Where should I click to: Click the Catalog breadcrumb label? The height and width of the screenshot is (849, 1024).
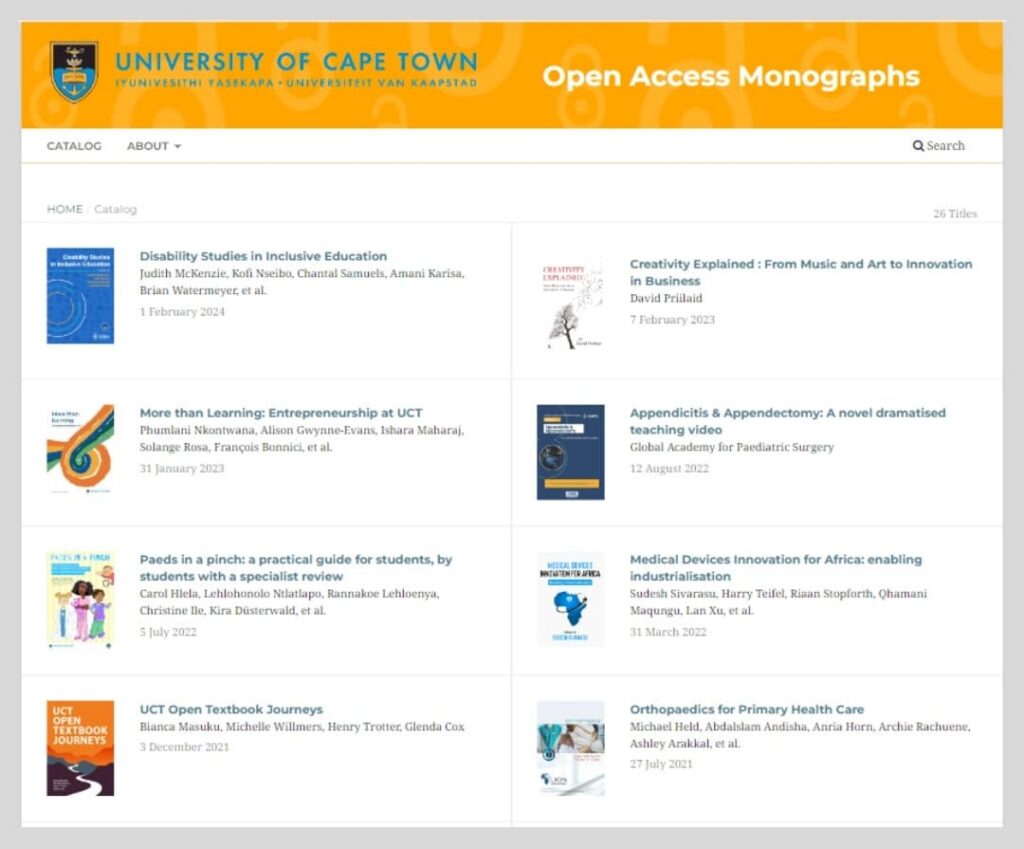(x=115, y=209)
